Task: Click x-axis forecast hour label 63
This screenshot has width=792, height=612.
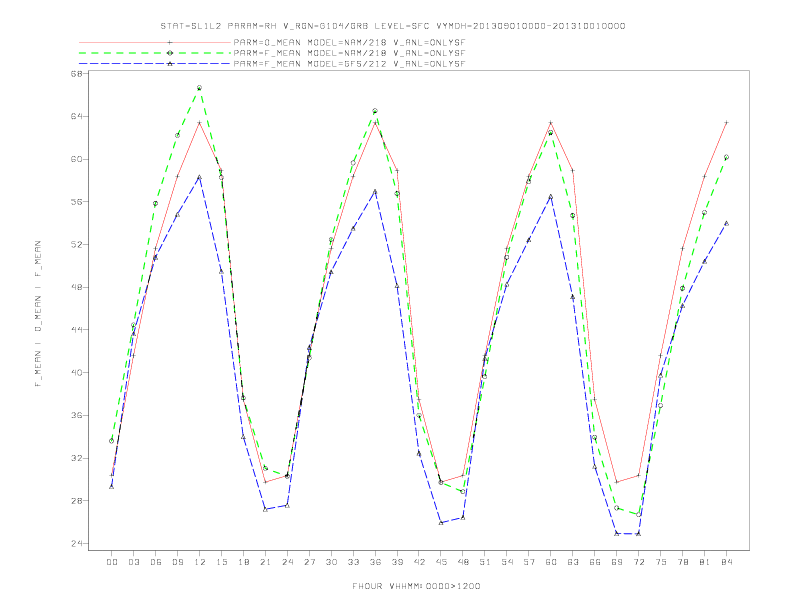Action: click(x=573, y=562)
